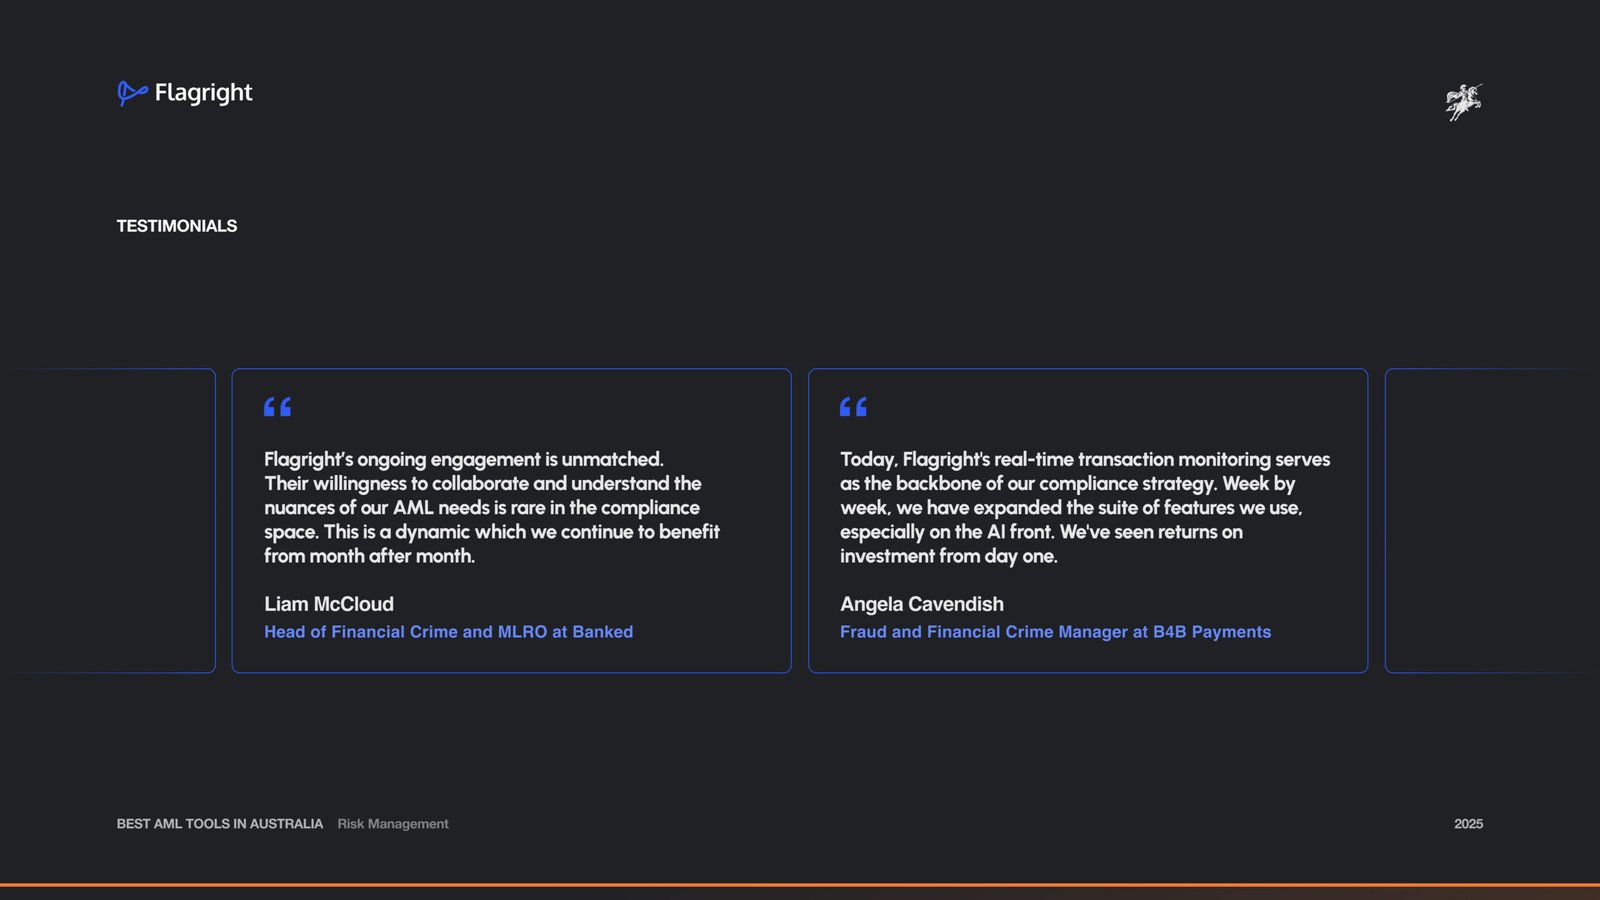Open the Head of Financial Crime and MLRO at Banked link

448,632
